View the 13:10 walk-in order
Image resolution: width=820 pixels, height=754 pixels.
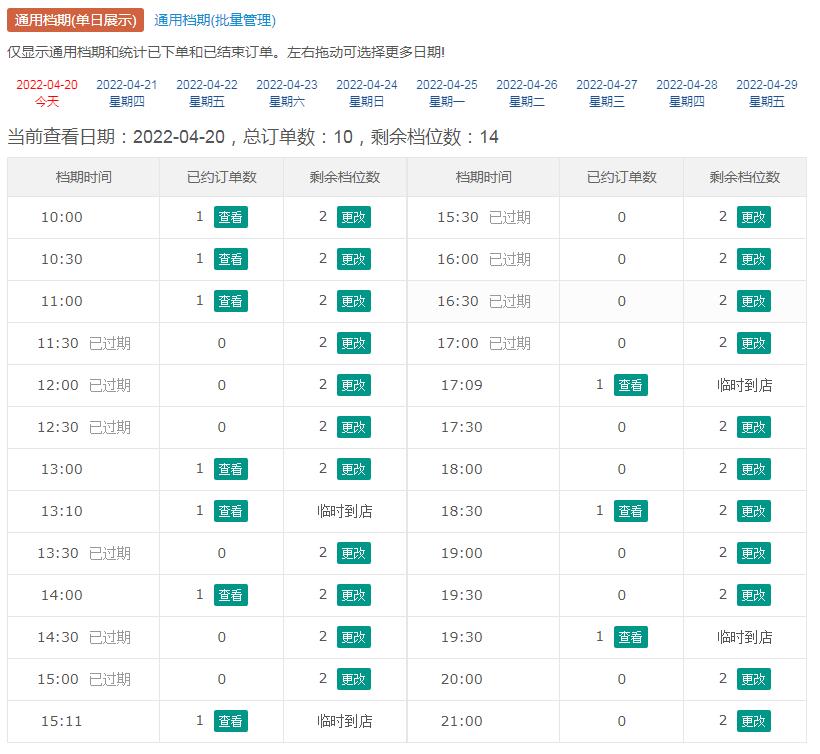click(230, 511)
